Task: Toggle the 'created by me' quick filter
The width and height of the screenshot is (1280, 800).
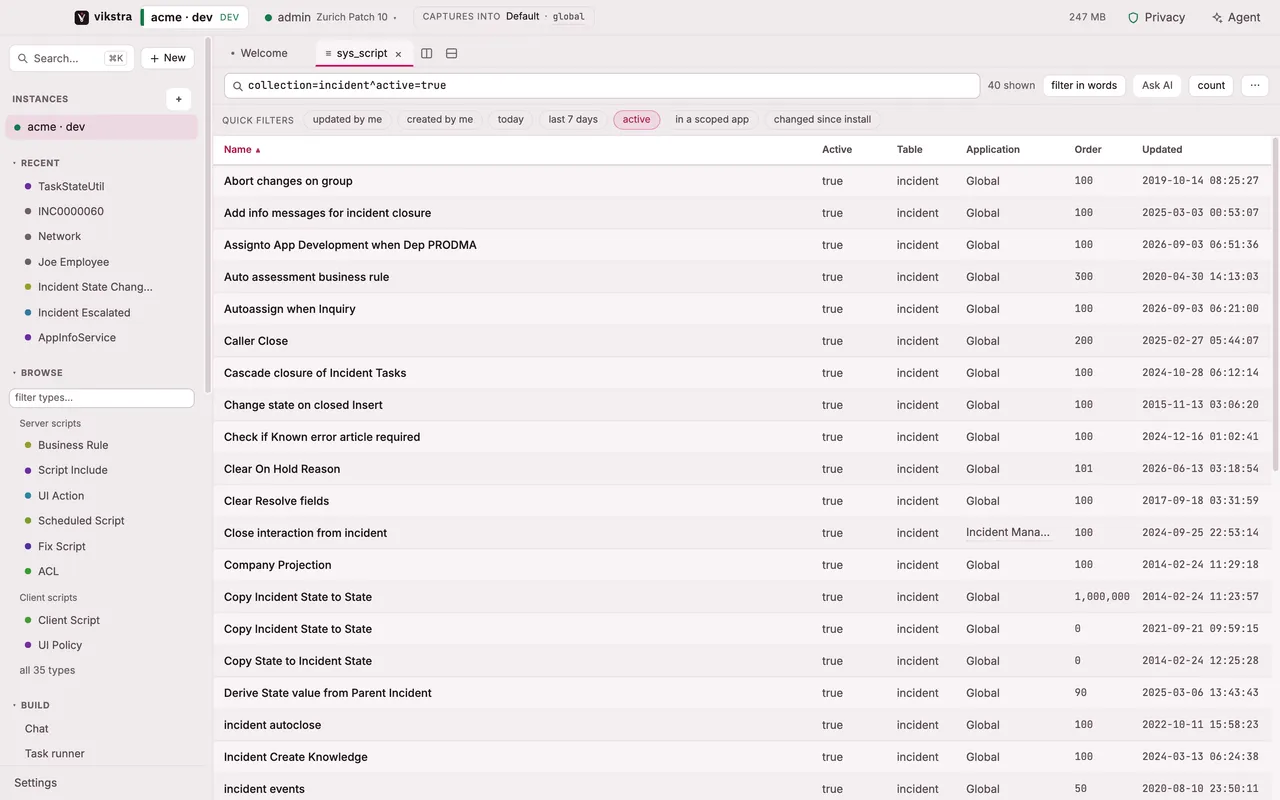Action: tap(440, 120)
